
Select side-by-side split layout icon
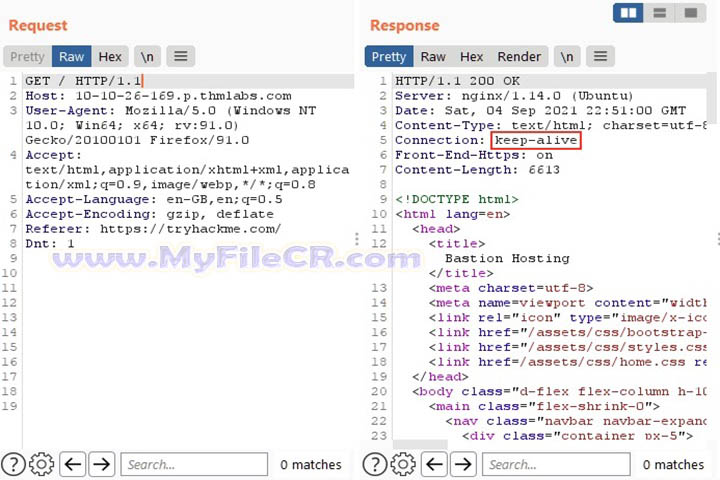click(628, 13)
